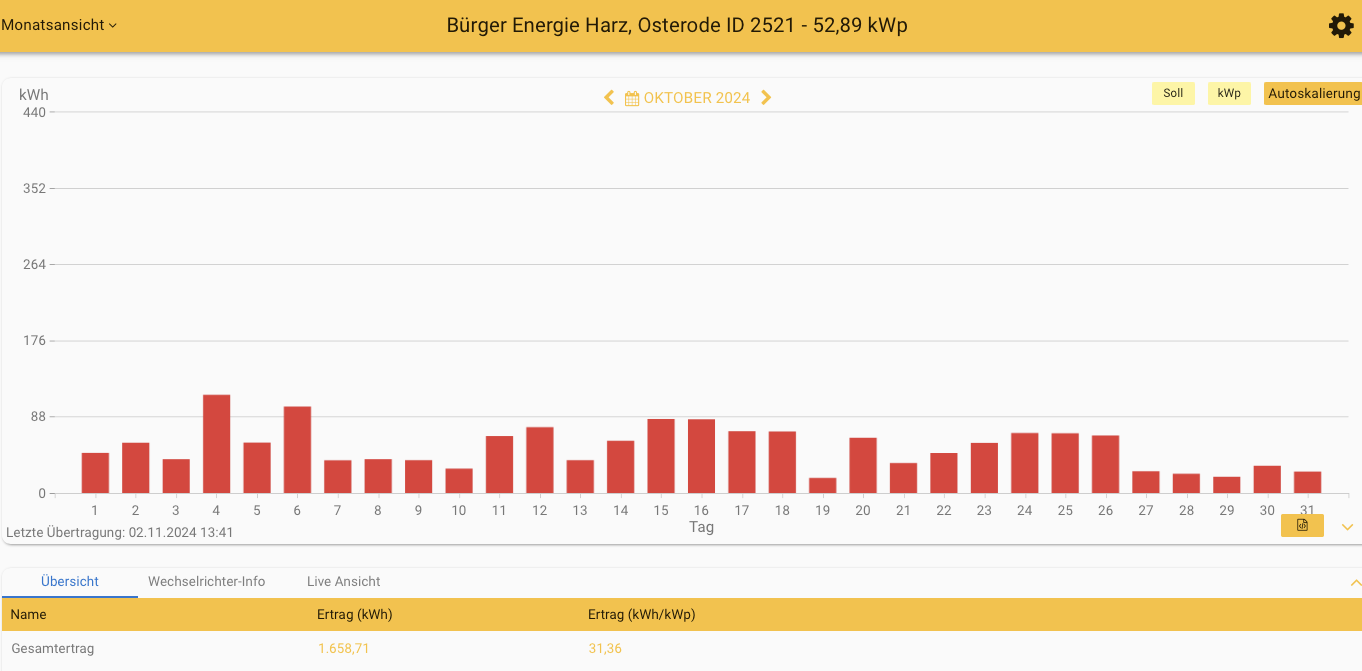Select the bar for day 19
This screenshot has height=671, width=1362.
pos(823,486)
